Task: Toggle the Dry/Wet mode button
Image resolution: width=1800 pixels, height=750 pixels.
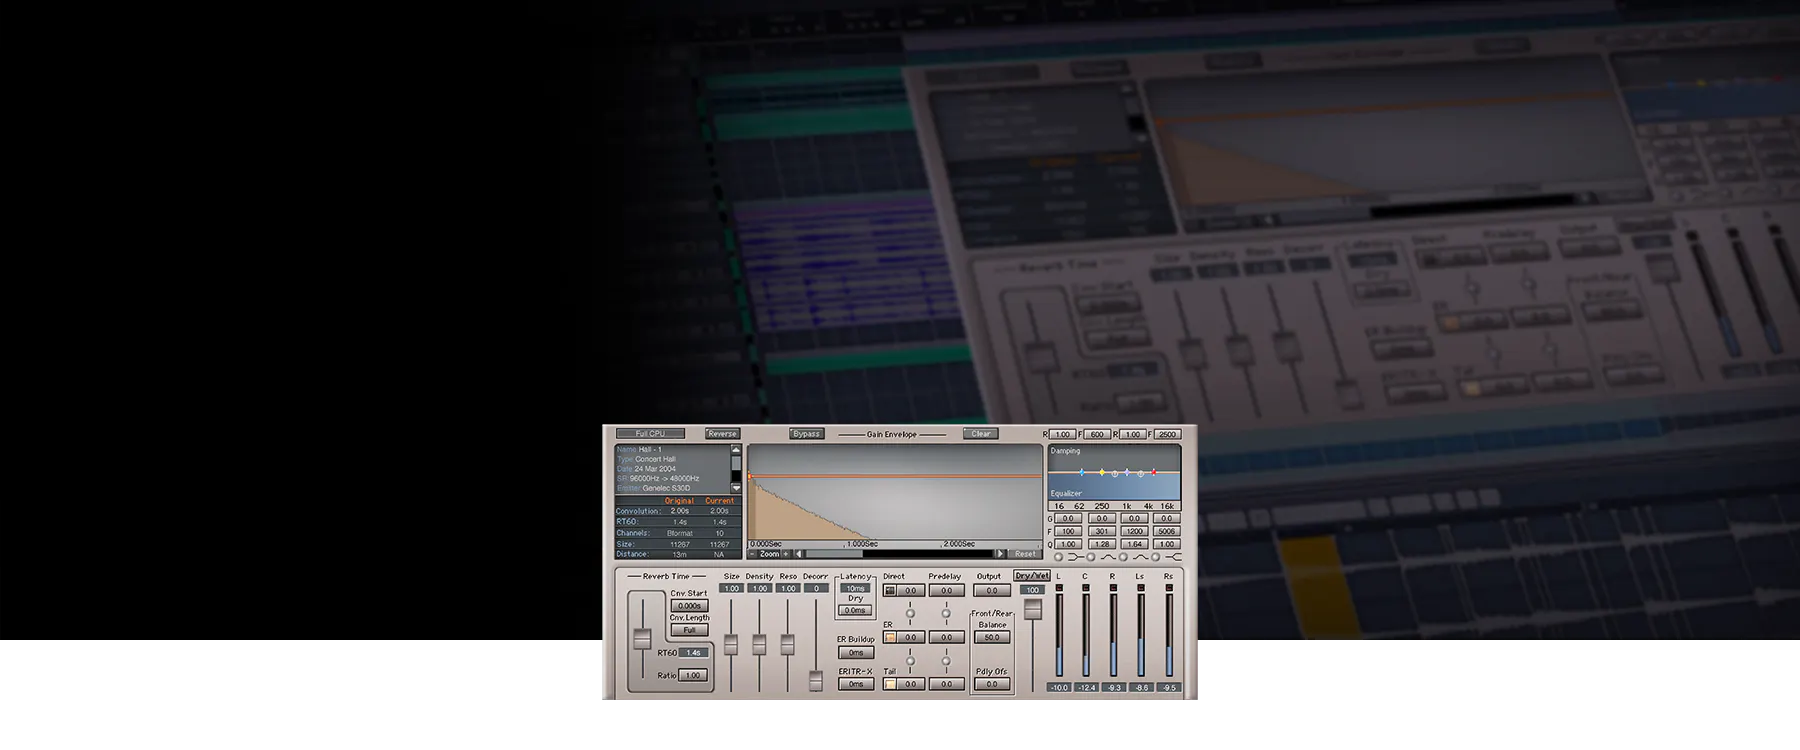Action: coord(1032,575)
